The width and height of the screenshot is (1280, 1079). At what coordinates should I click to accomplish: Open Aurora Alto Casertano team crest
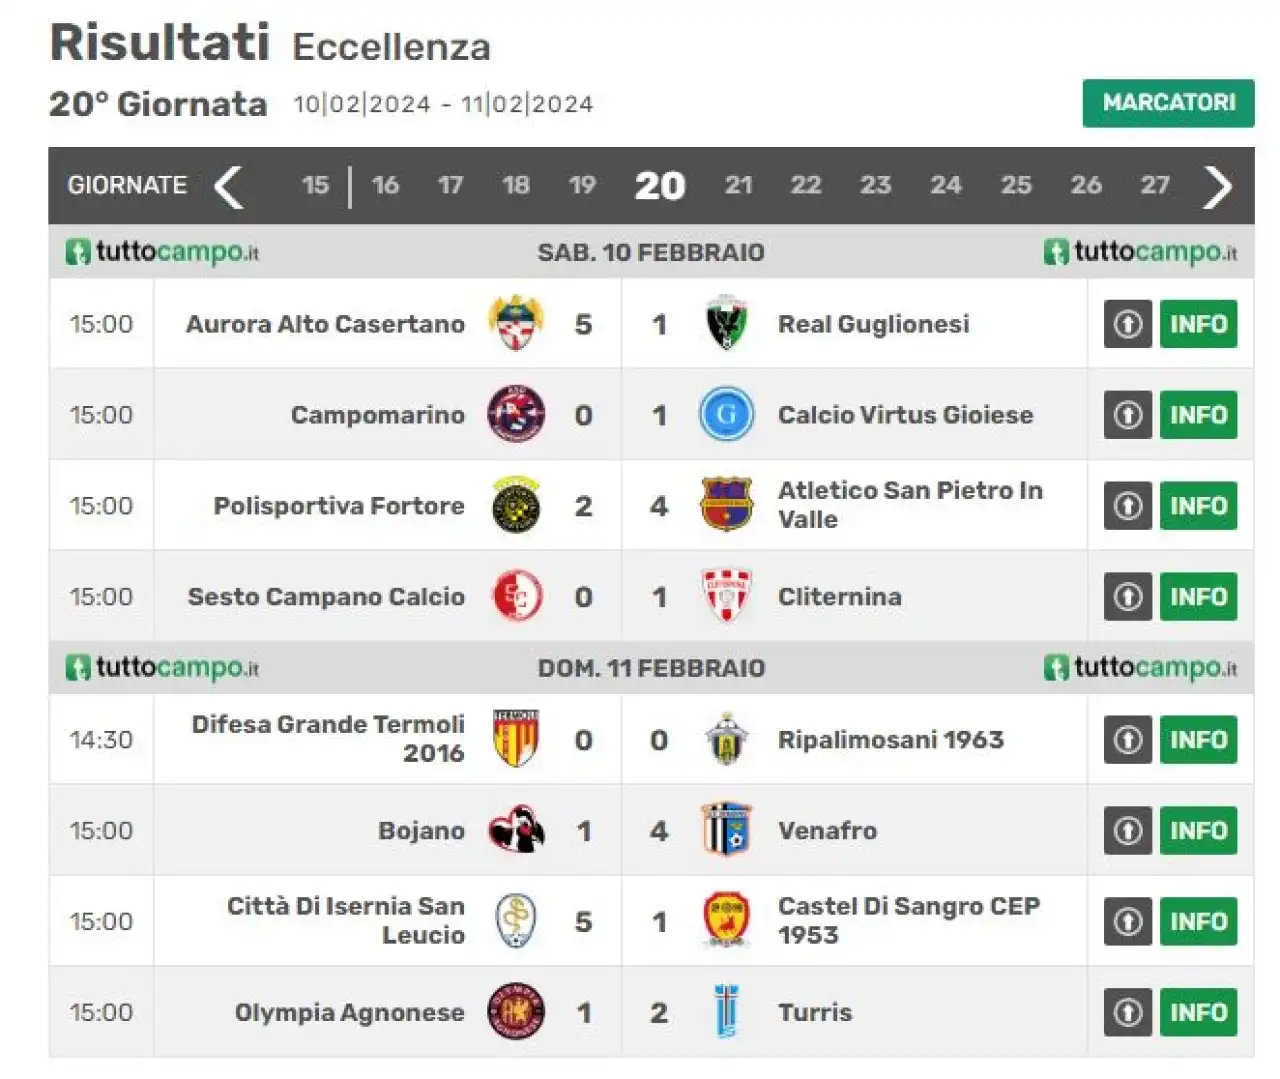(516, 323)
